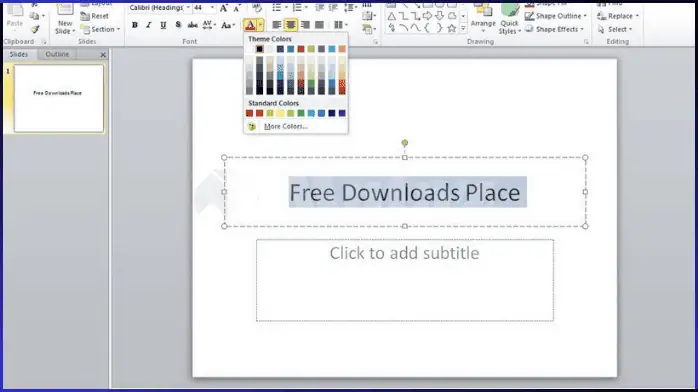Align text left
Image resolution: width=698 pixels, height=392 pixels.
276,25
